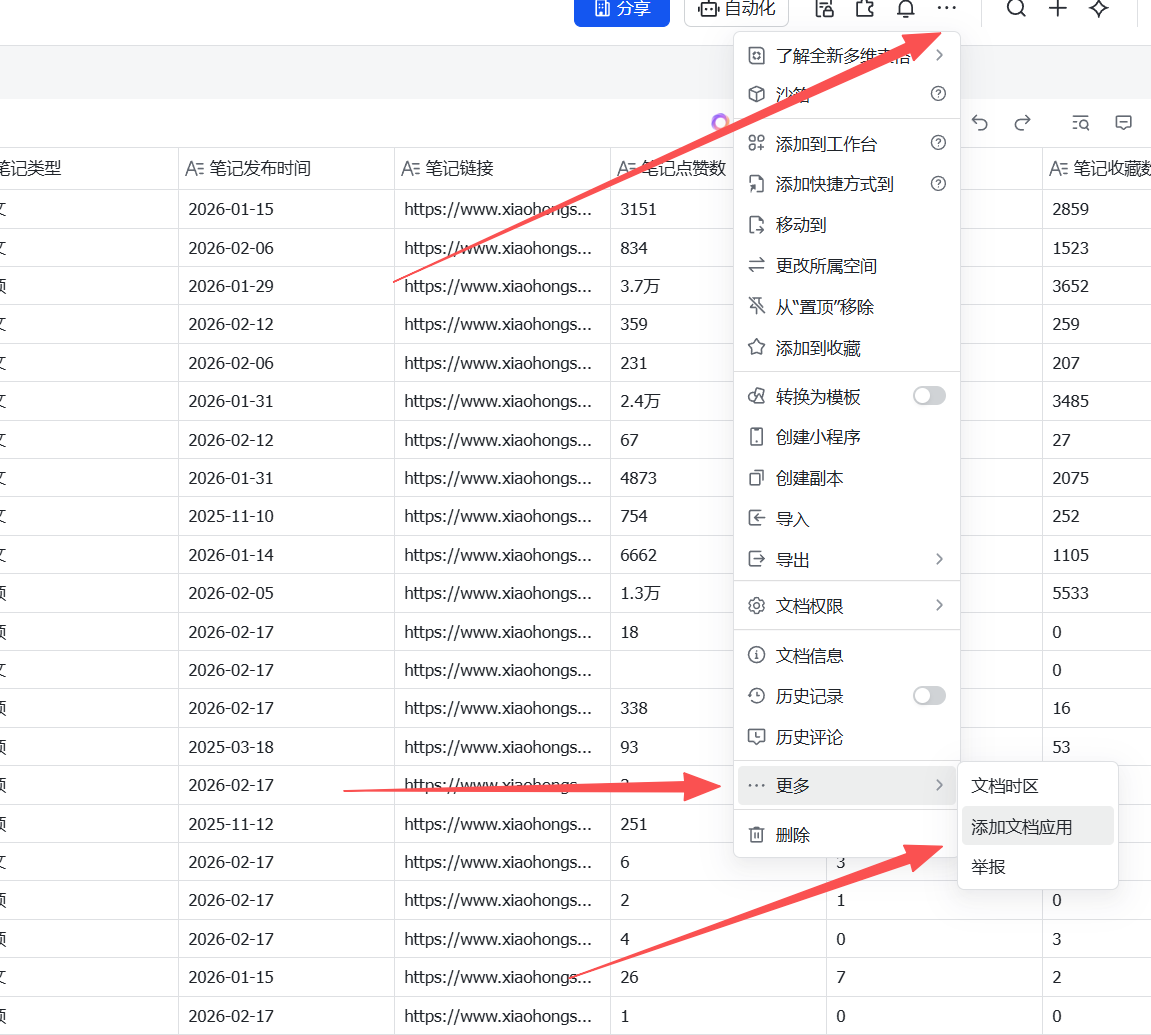This screenshot has width=1151, height=1035.
Task: Open the link in the 2026-02-05 row
Action: click(x=498, y=593)
